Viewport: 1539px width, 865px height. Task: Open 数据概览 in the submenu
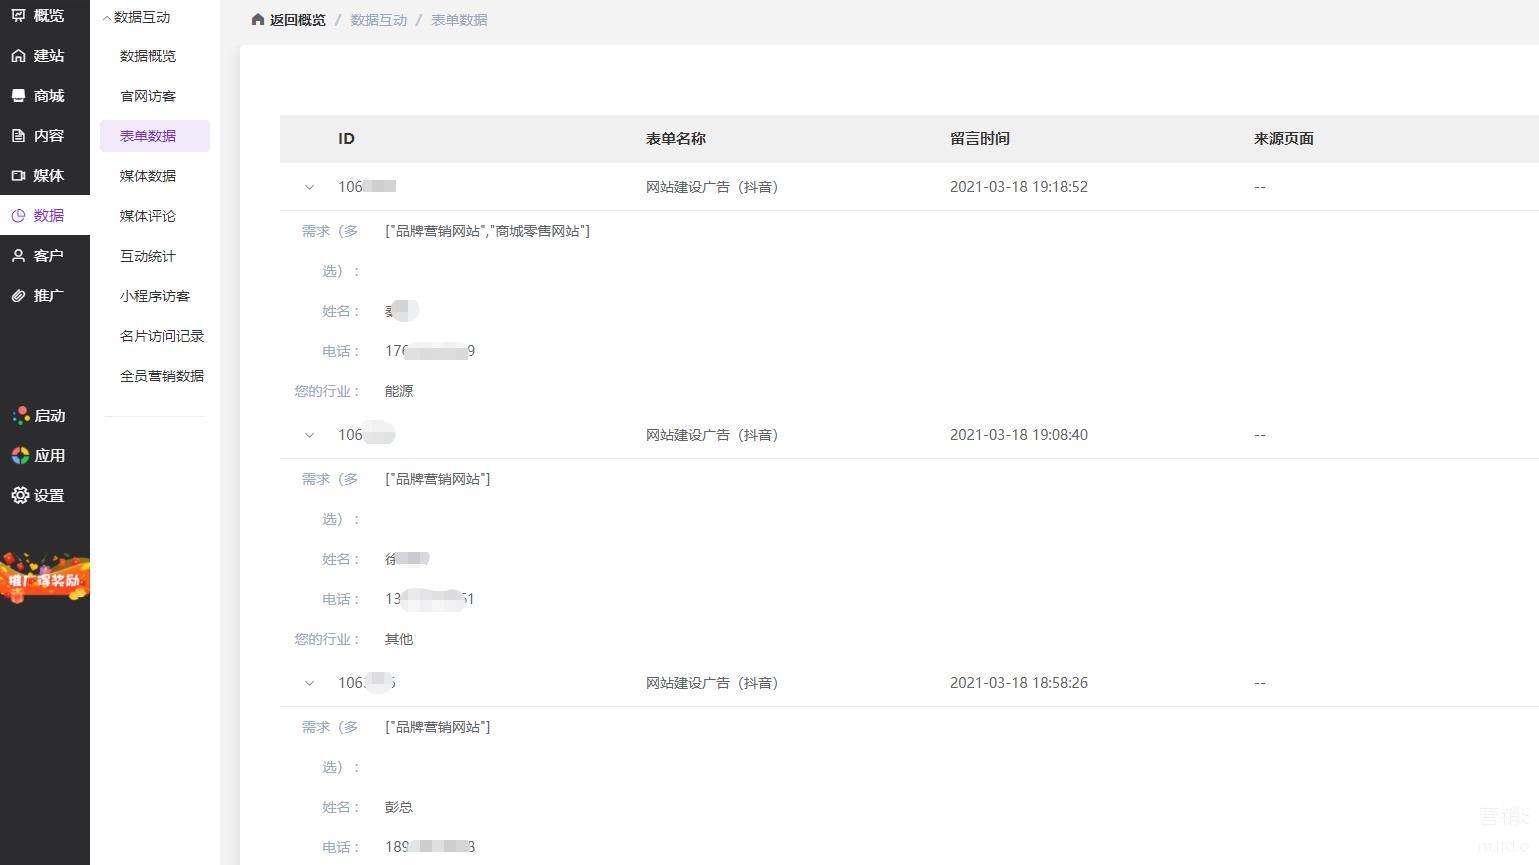148,56
